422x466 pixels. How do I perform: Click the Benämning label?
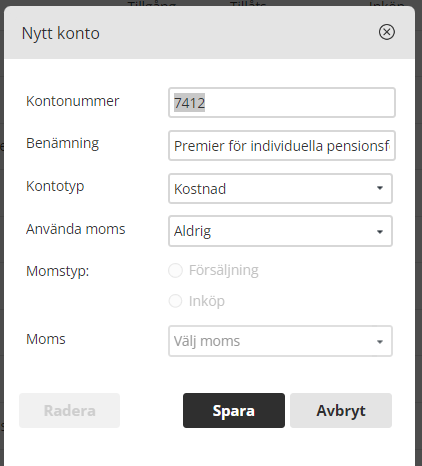pos(62,143)
